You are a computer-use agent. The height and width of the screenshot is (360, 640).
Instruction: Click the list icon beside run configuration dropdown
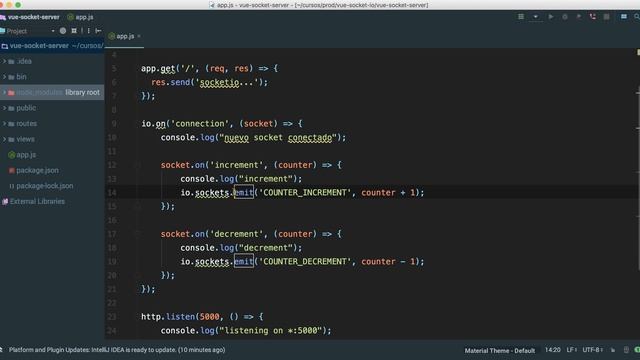[521, 17]
